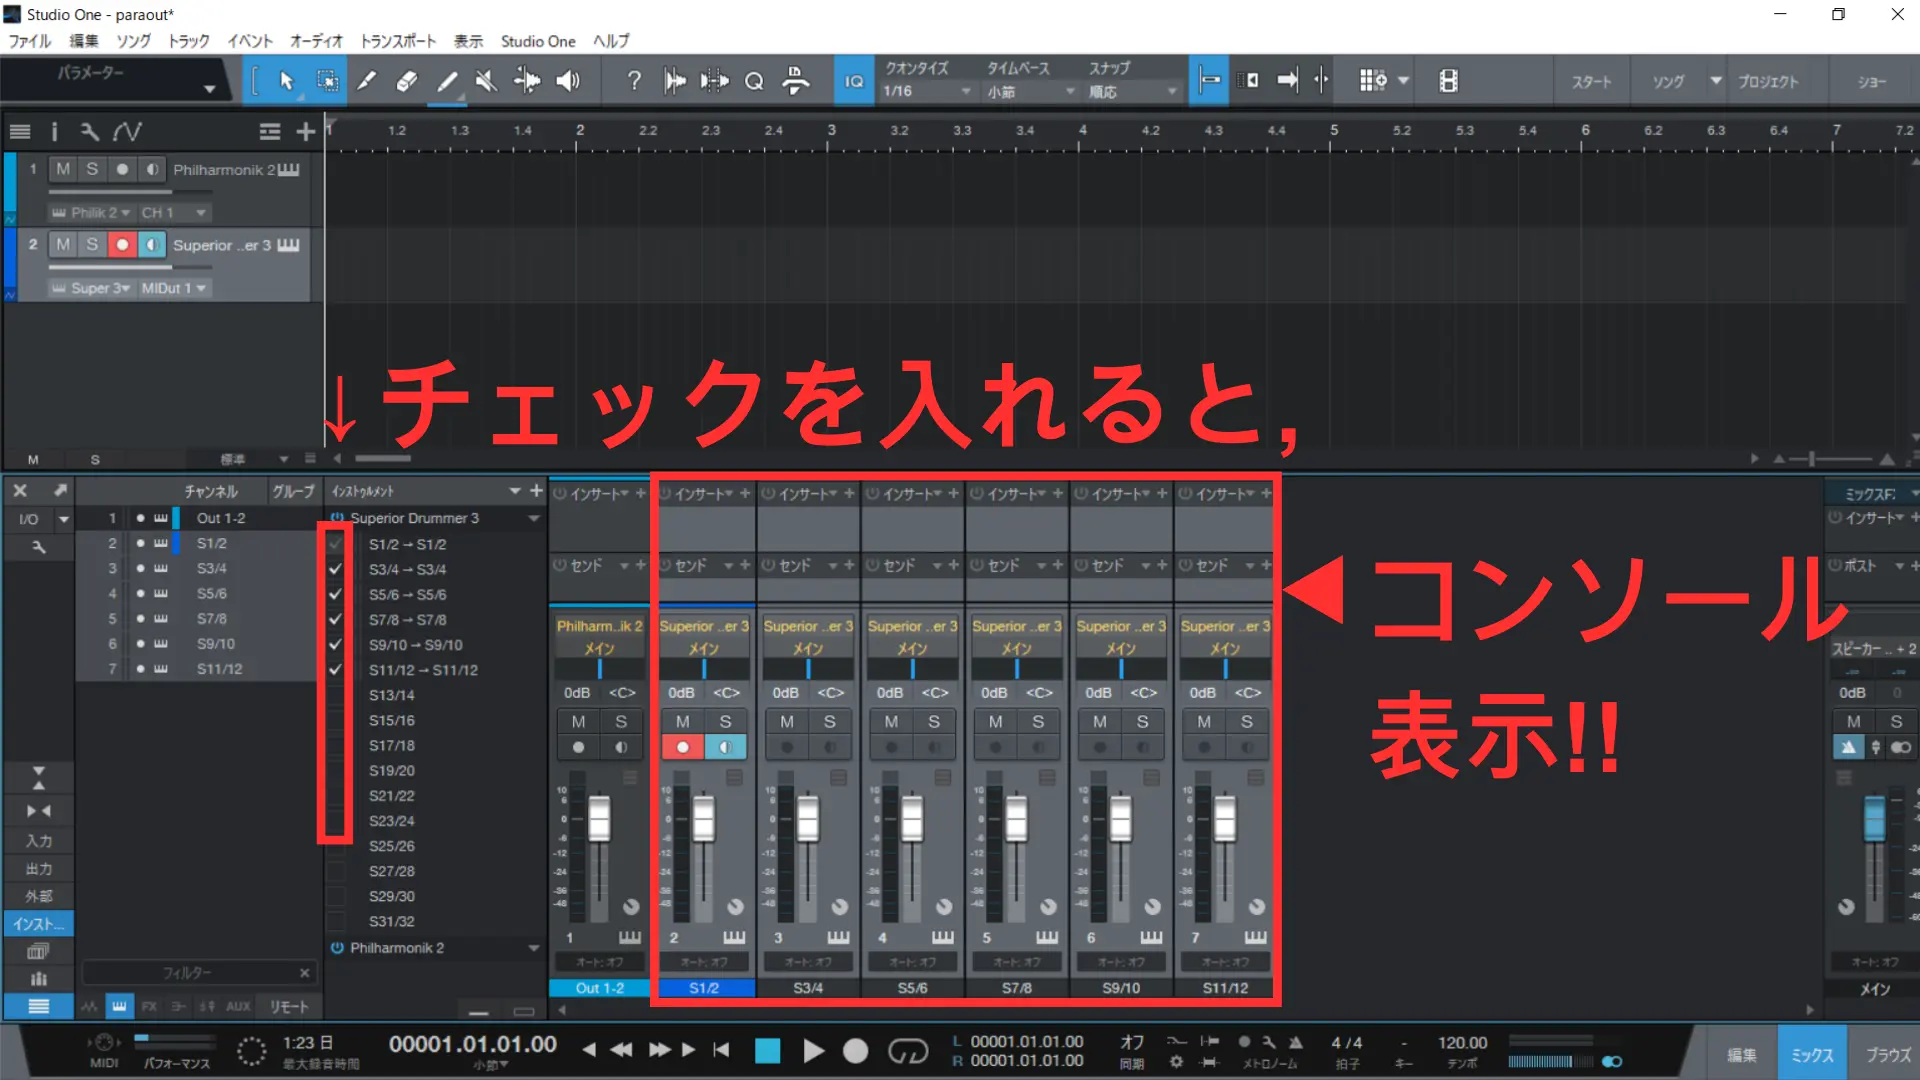
Task: Click the add track plus icon
Action: 305,131
